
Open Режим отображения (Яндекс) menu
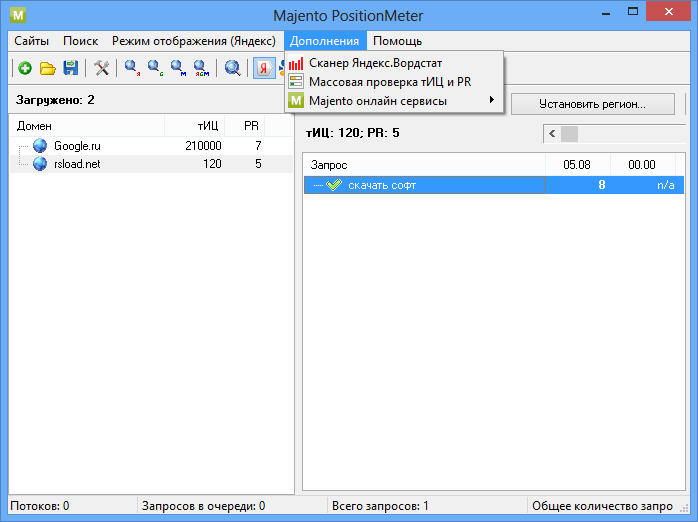pos(194,41)
